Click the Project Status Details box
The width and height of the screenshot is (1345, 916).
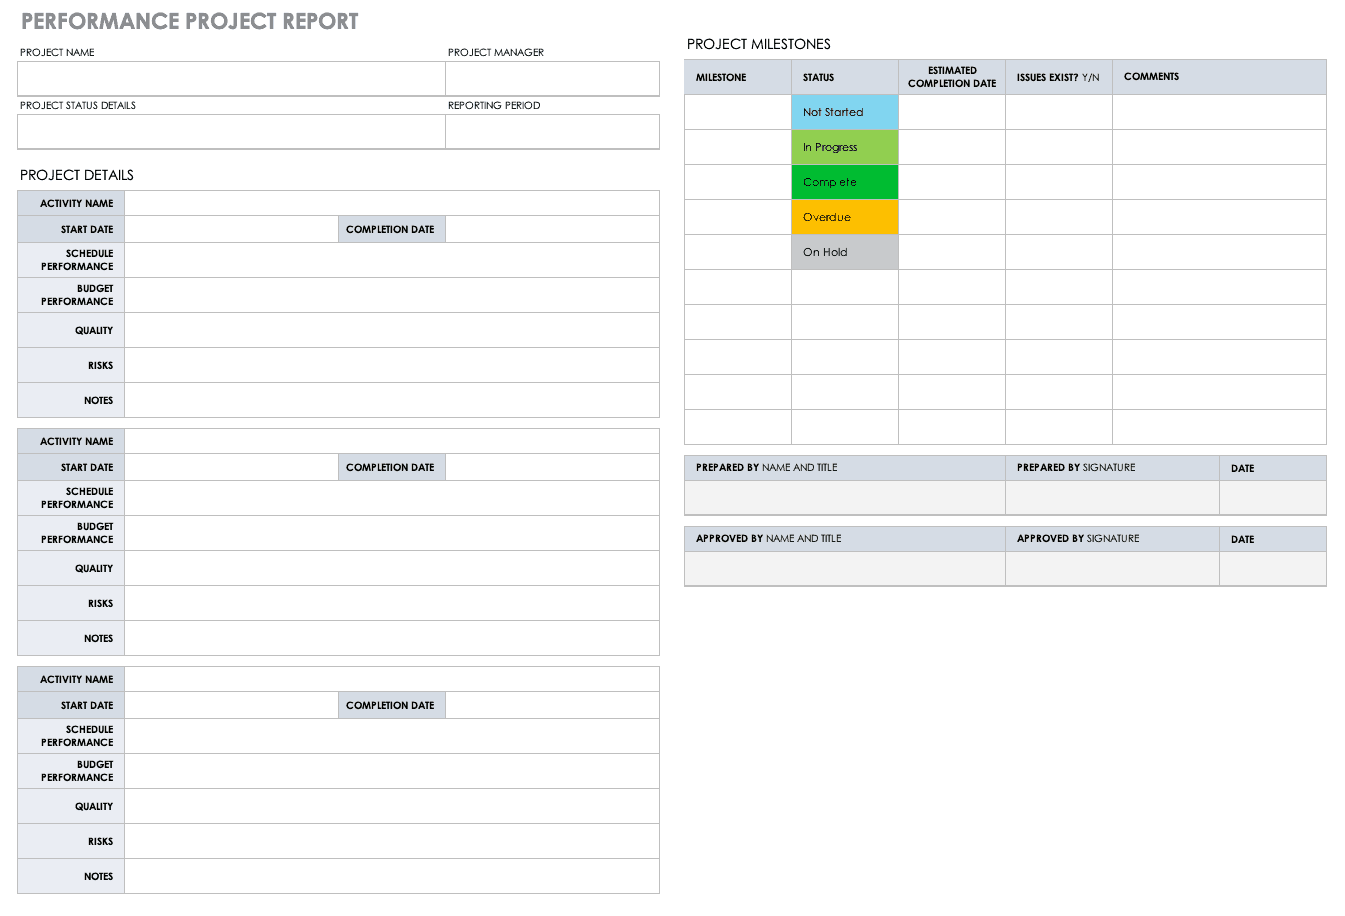pos(231,131)
